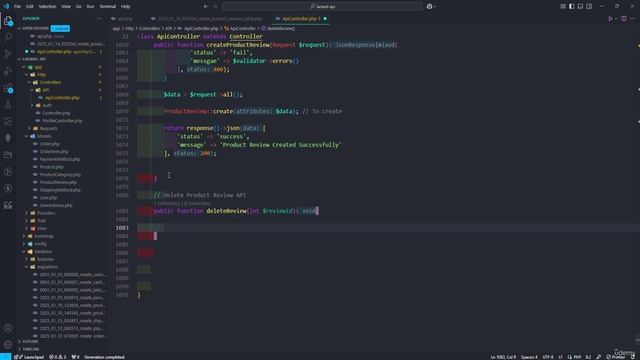Click the command center search field
640x360 pixels.
click(x=322, y=7)
